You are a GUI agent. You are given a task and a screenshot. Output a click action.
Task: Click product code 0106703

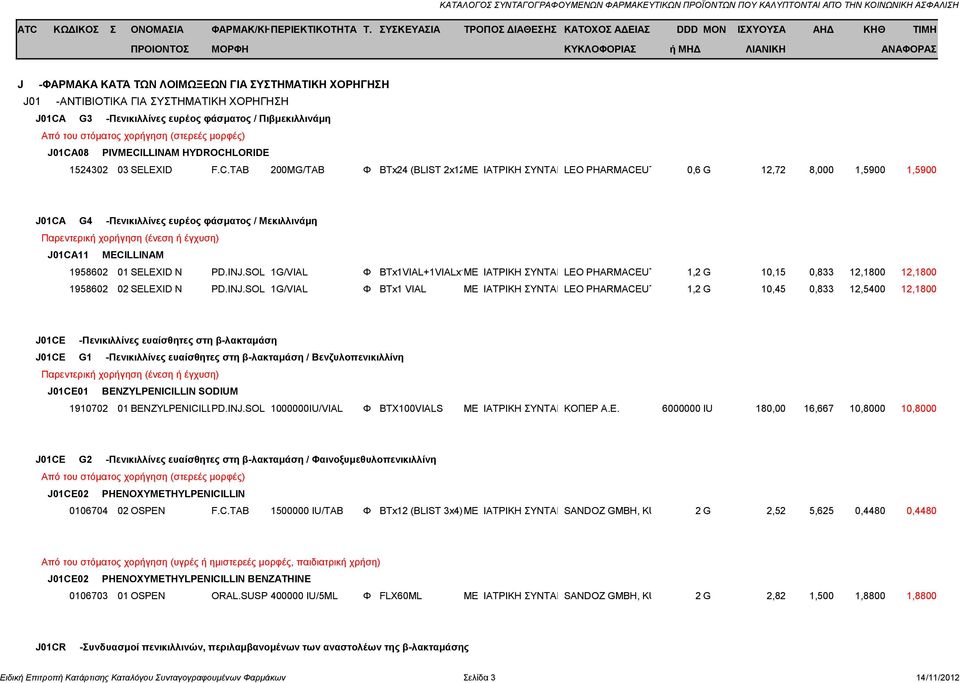89,596
